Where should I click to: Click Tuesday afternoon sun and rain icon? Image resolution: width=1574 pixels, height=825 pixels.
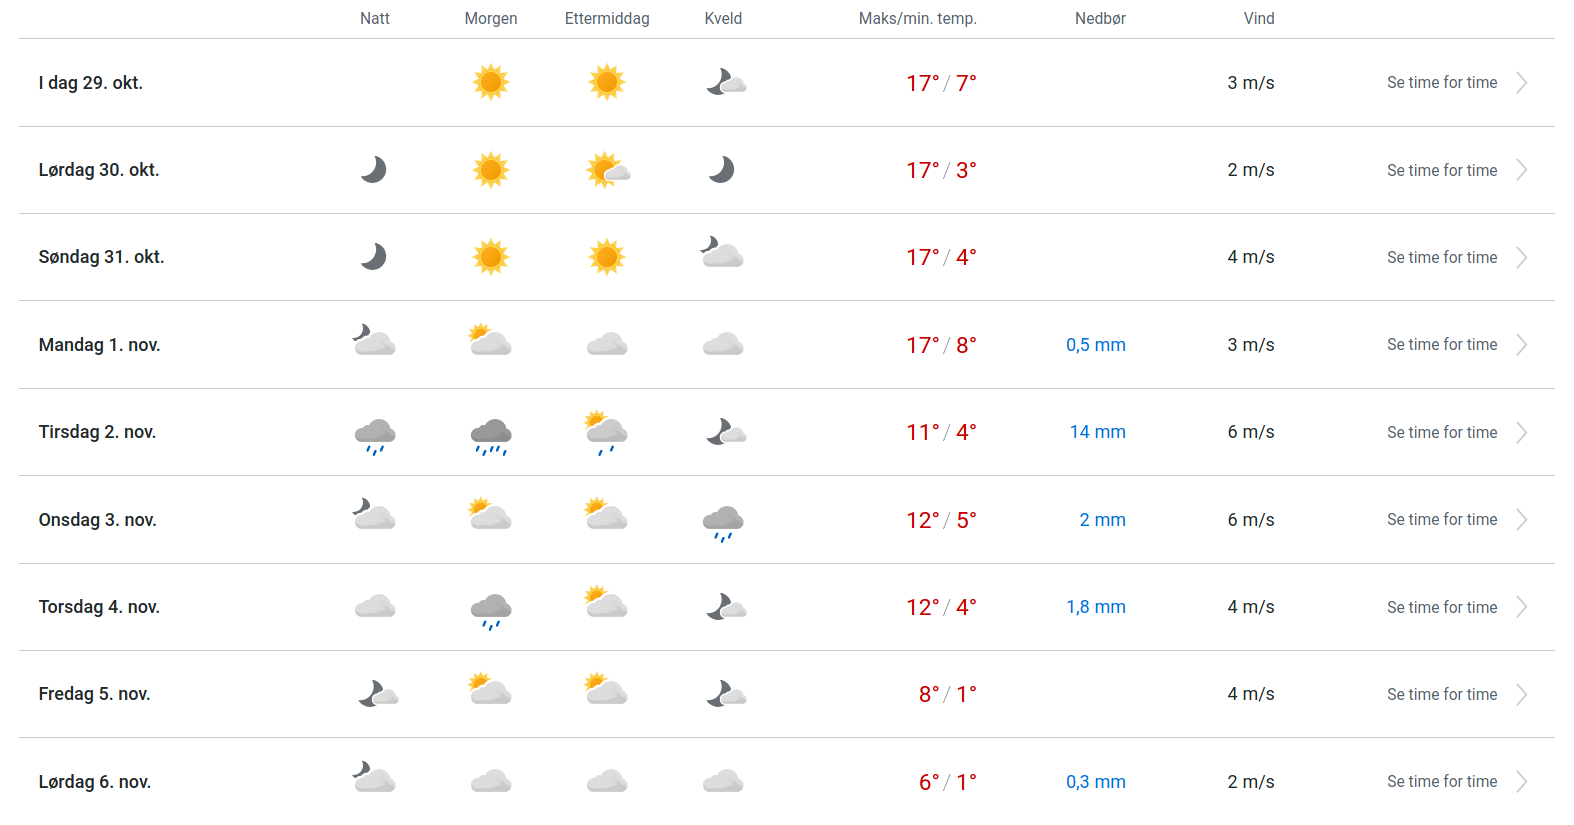(606, 432)
